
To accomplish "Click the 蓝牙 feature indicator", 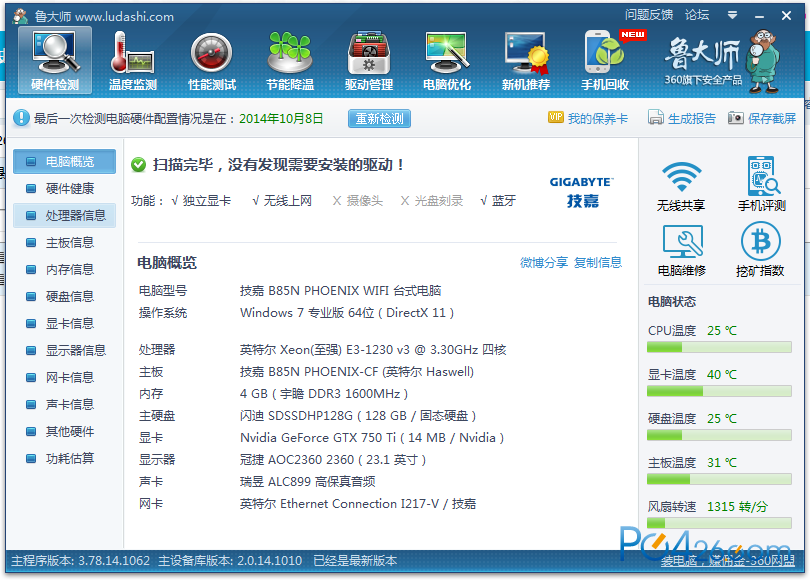I will point(498,200).
